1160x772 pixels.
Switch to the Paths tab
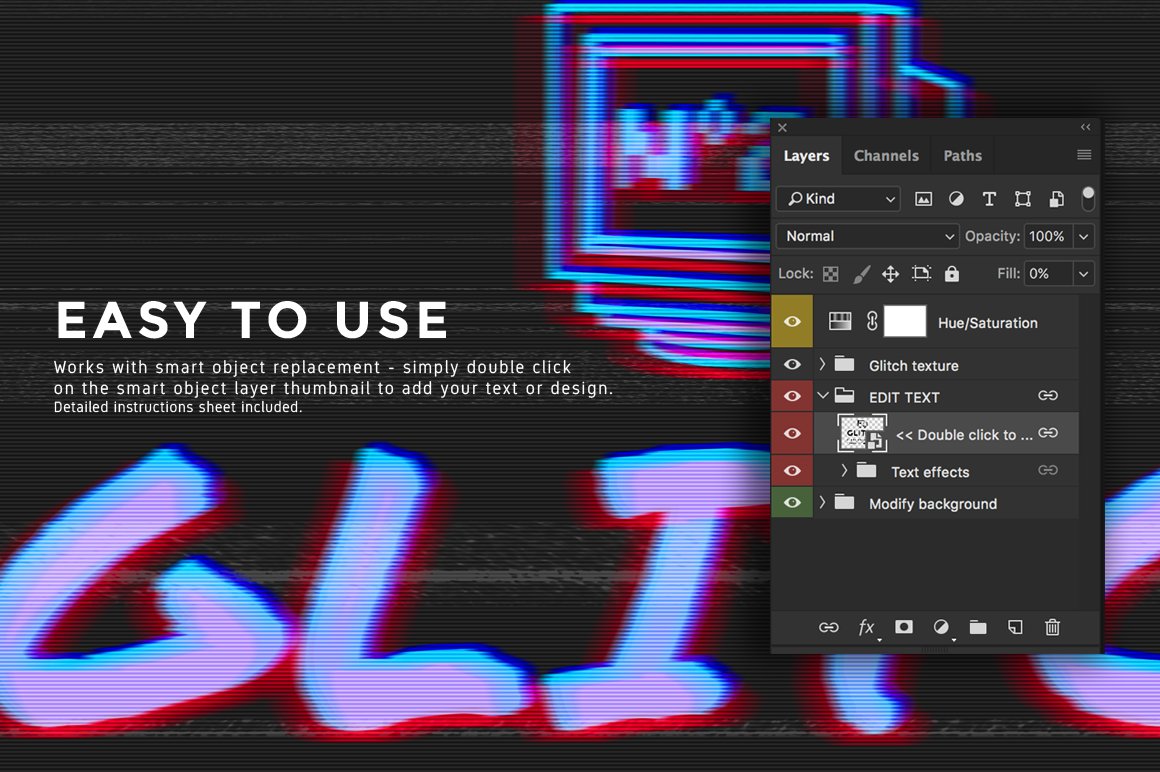coord(962,156)
